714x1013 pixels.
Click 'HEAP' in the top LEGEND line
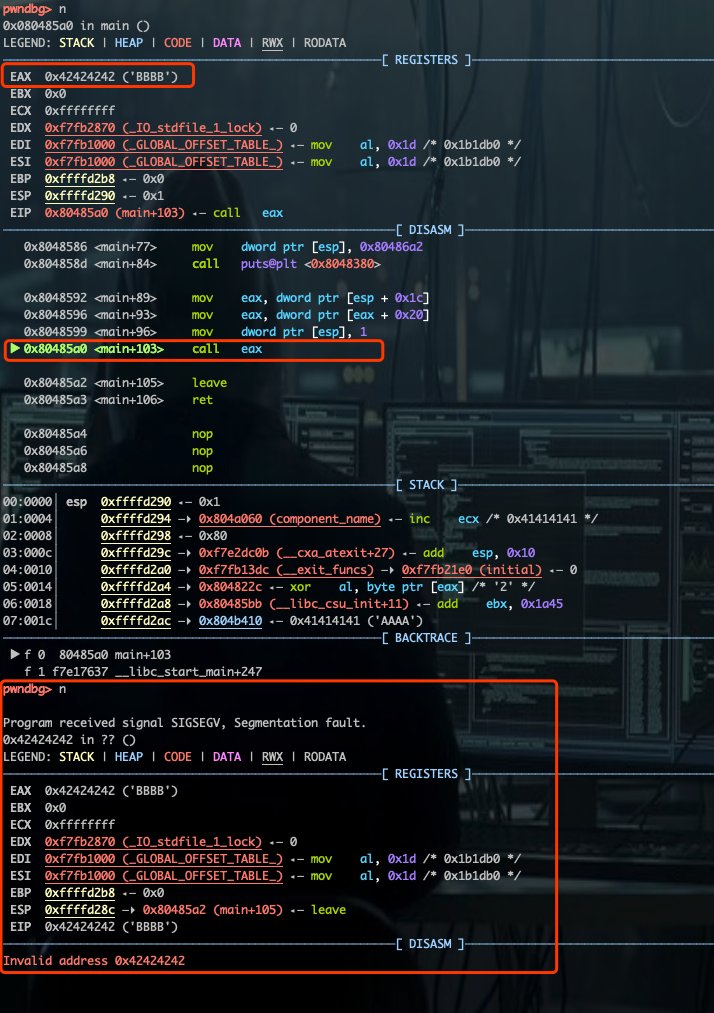pyautogui.click(x=129, y=43)
